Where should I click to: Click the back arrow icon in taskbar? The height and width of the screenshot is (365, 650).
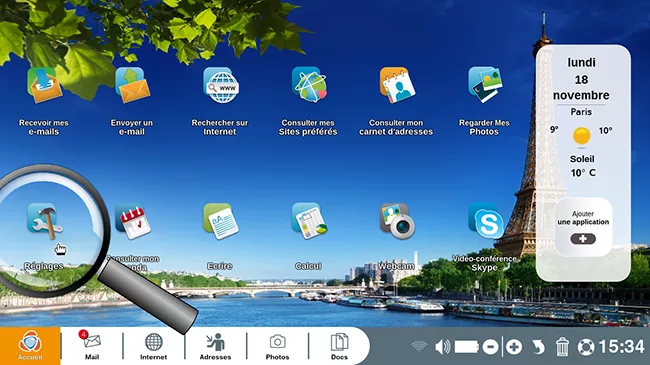click(538, 347)
